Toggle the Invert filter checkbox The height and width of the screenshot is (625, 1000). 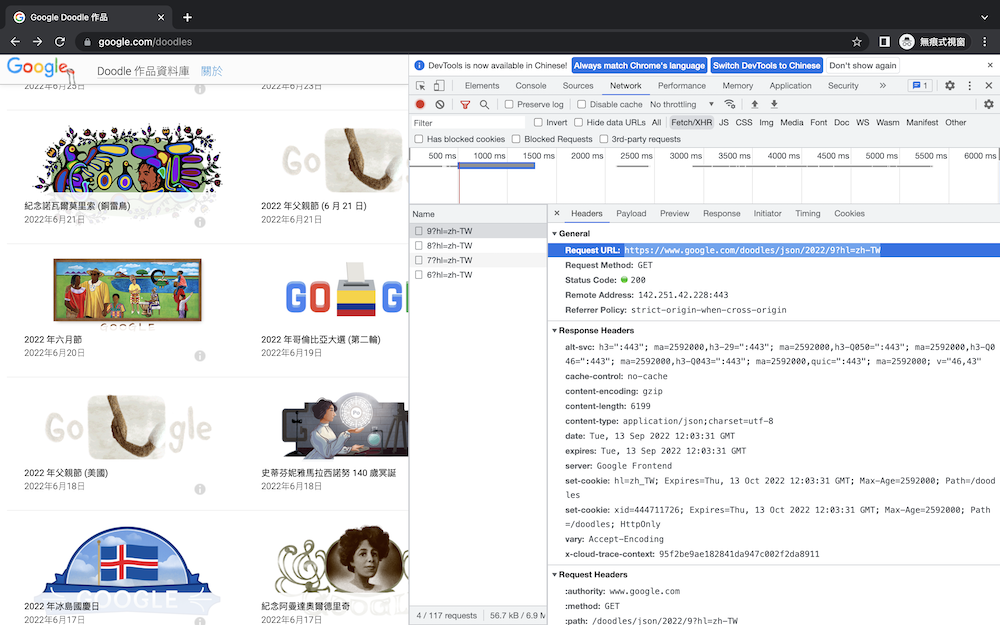pos(538,122)
